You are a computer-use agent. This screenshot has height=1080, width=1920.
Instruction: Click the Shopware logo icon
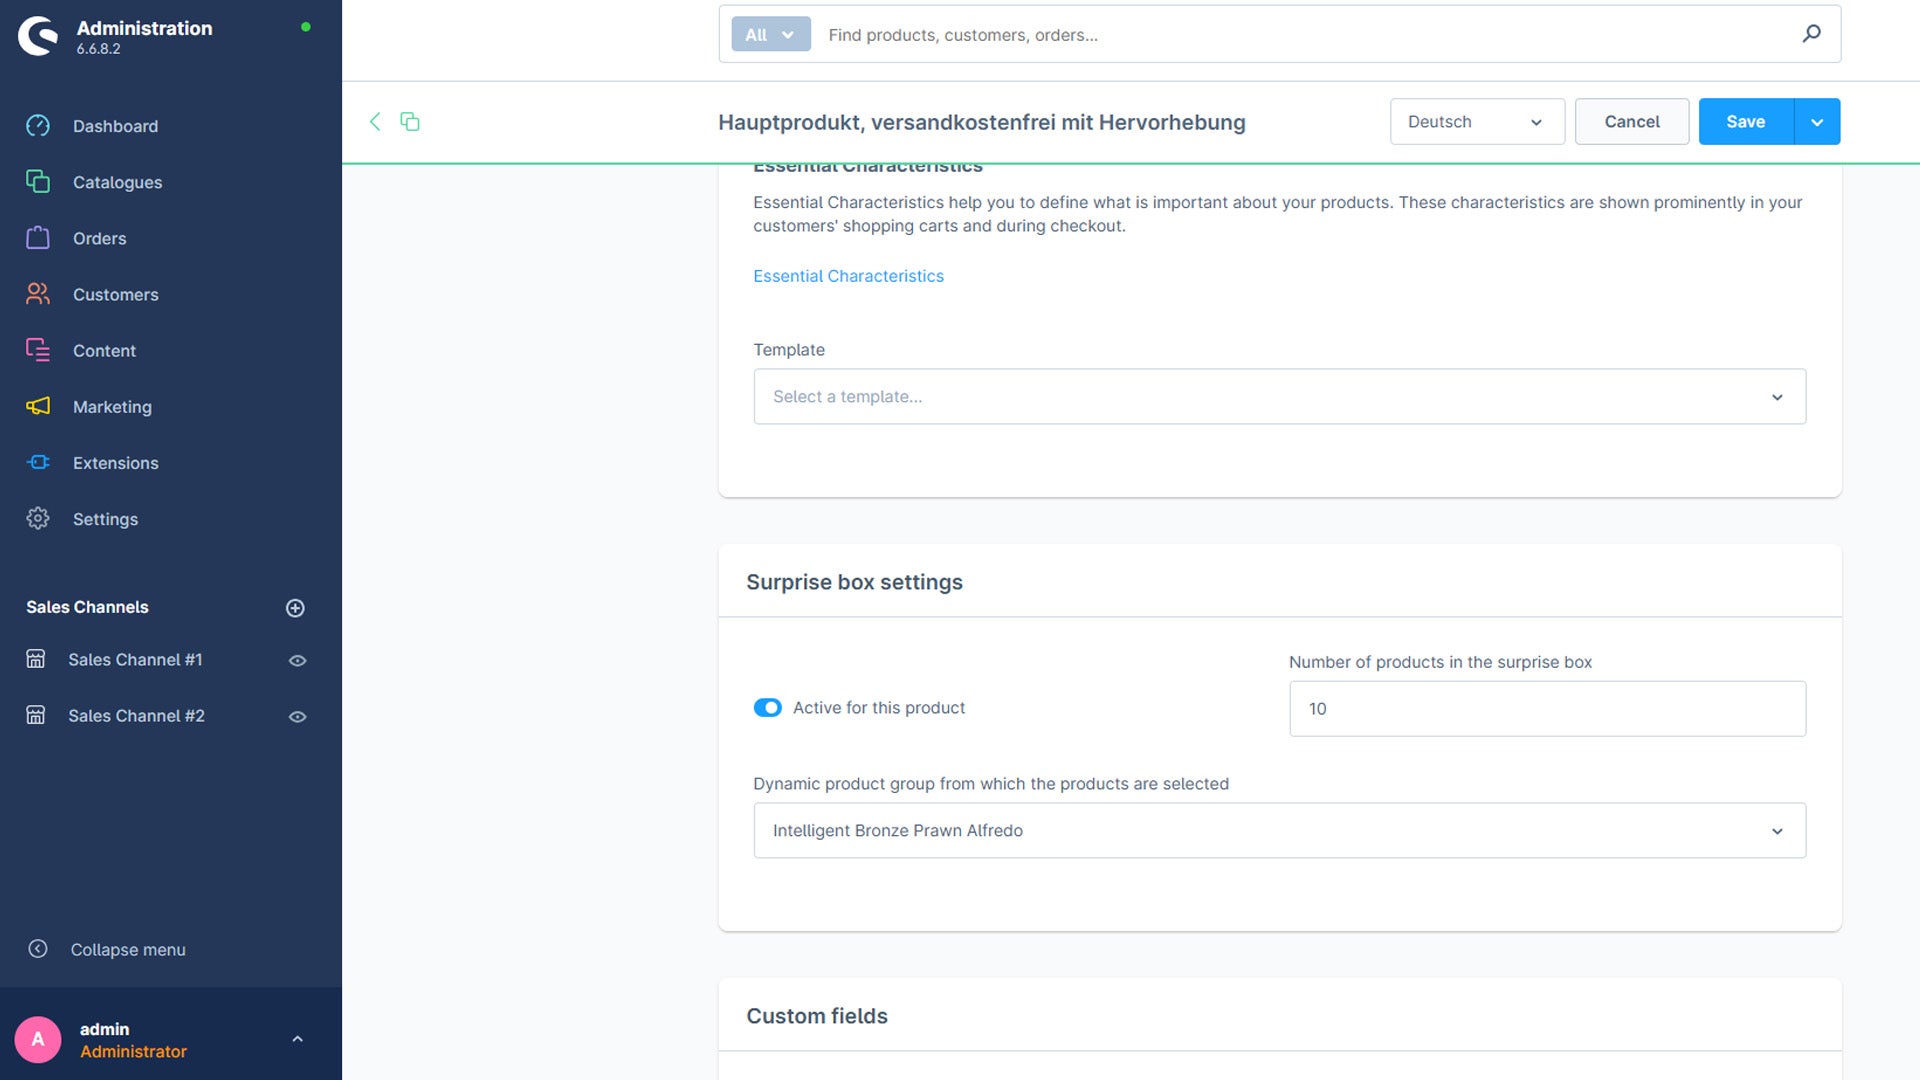point(38,36)
